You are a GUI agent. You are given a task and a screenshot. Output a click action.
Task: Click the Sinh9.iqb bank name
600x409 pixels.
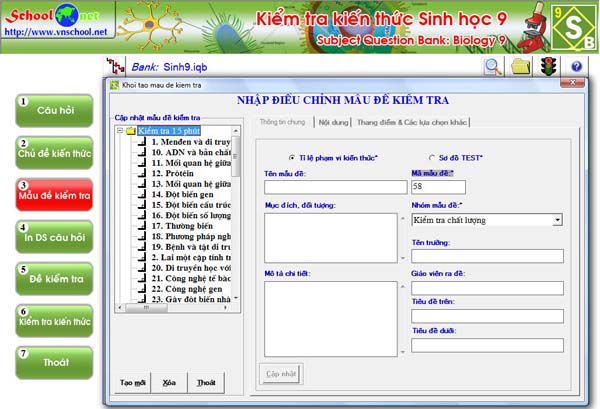tap(185, 67)
